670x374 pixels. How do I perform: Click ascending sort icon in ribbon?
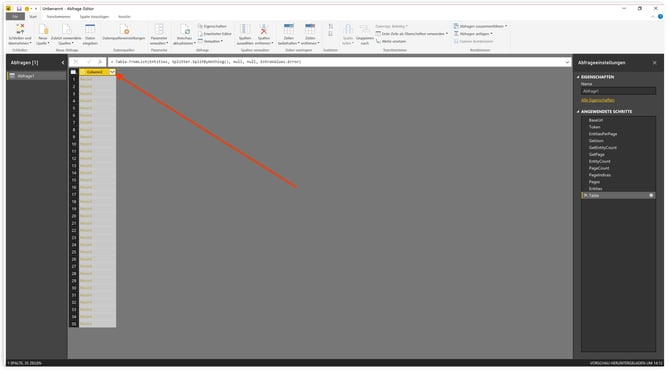tap(331, 27)
